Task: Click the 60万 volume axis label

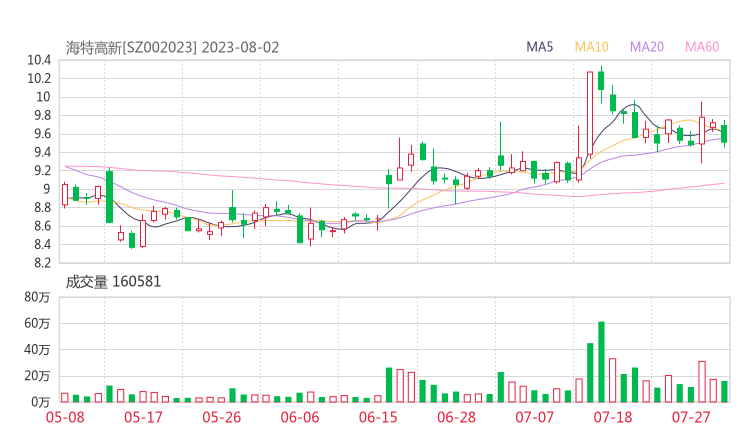Action: pyautogui.click(x=37, y=324)
